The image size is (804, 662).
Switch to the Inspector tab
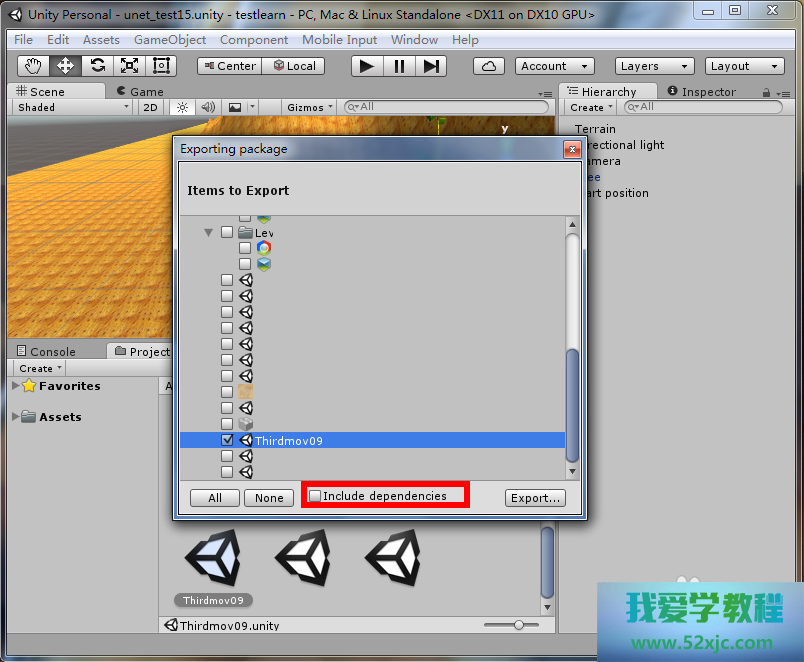click(x=707, y=92)
